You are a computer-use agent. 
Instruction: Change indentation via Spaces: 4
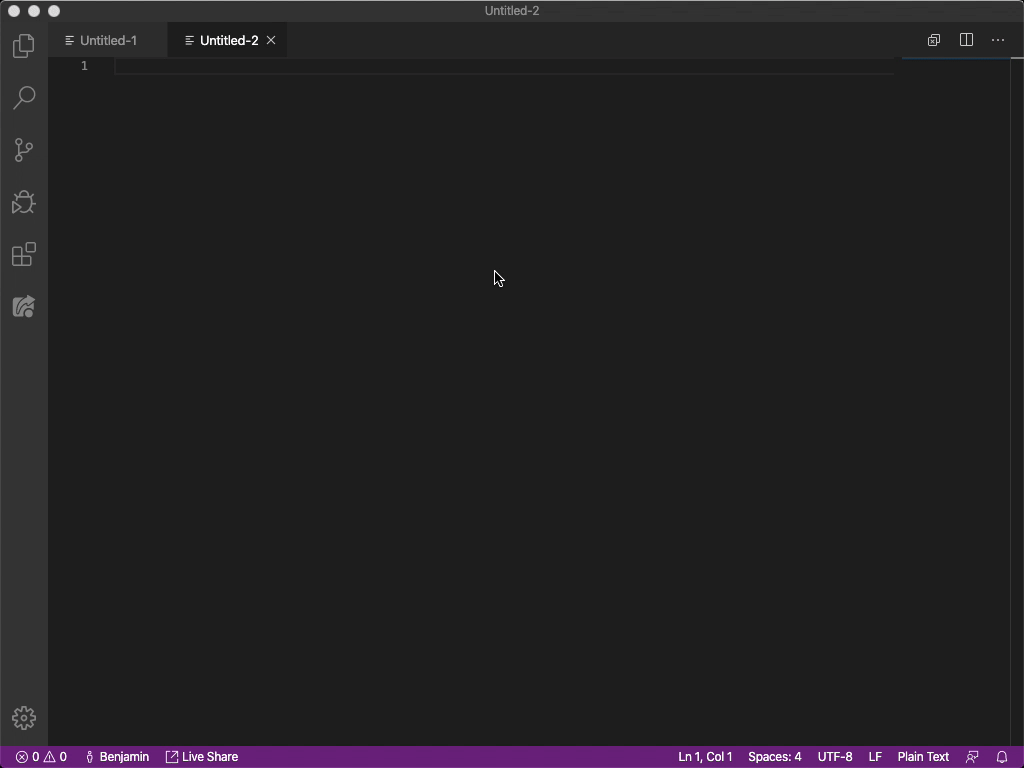[775, 757]
